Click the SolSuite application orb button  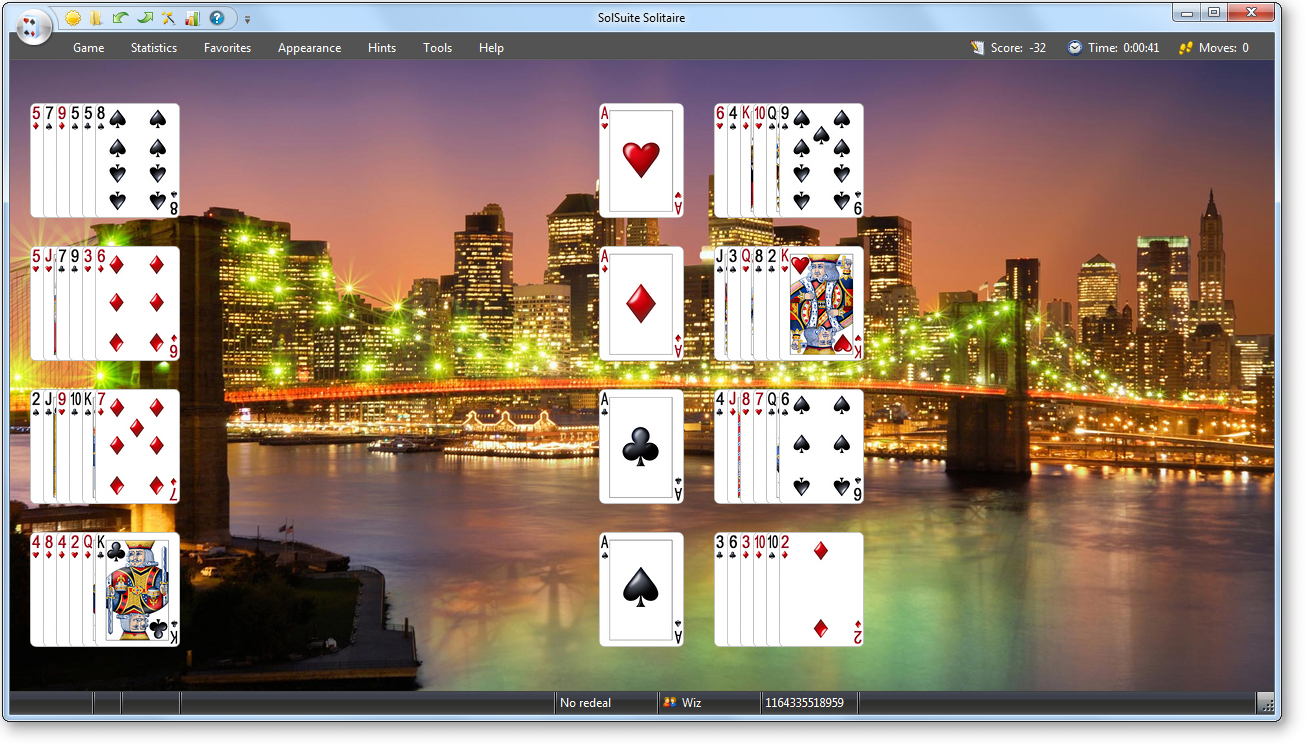coord(32,25)
